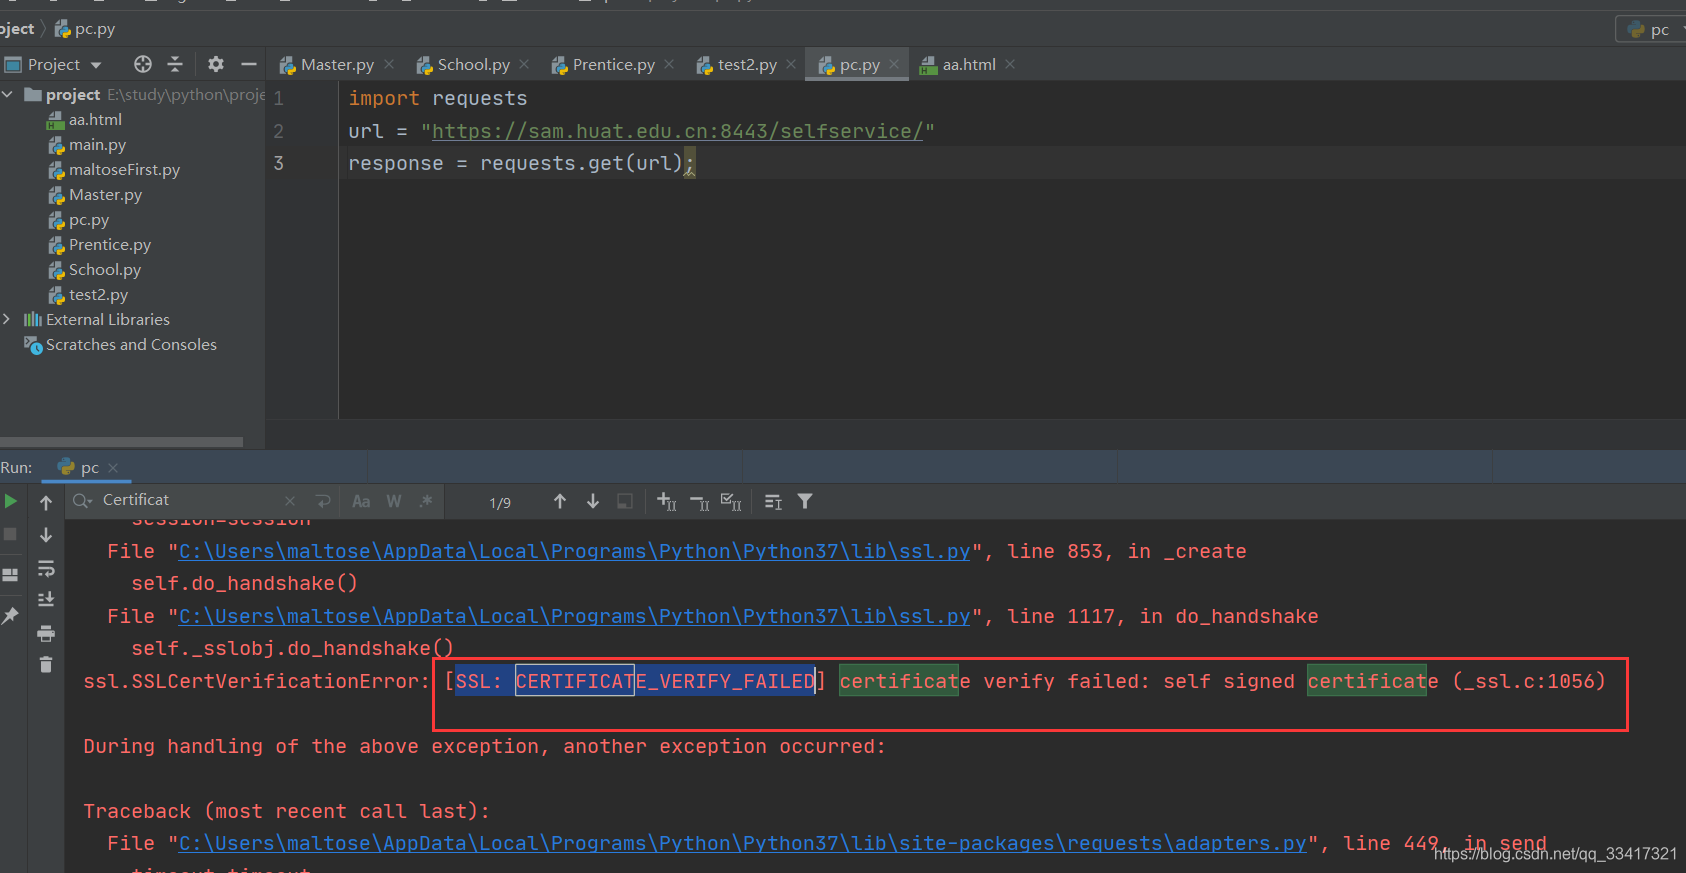Select Scratches and Consoles node
1686x873 pixels.
pyautogui.click(x=132, y=344)
